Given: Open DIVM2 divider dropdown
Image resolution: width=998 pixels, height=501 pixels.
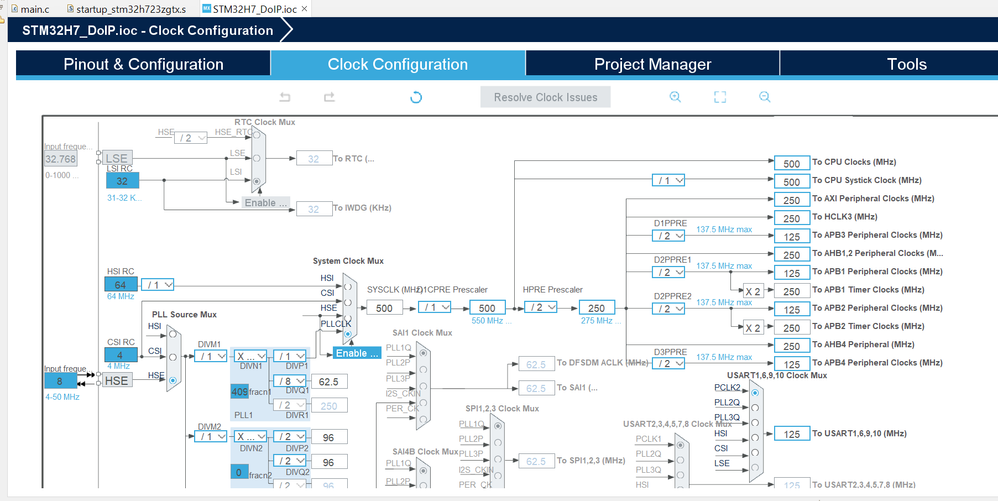Looking at the screenshot, I should pyautogui.click(x=211, y=436).
